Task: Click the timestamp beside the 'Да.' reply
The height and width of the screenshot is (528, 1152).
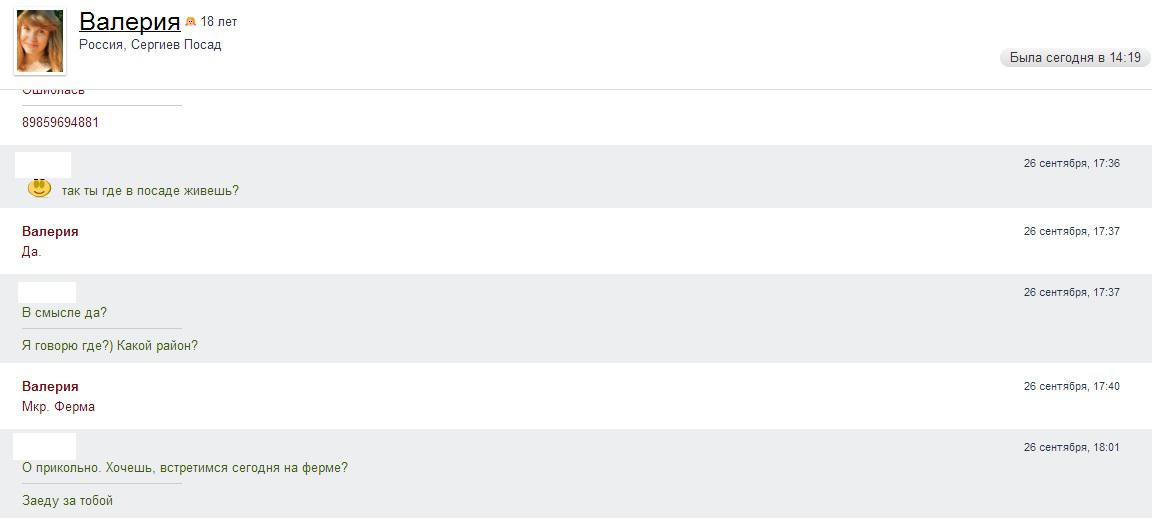Action: coord(1071,231)
